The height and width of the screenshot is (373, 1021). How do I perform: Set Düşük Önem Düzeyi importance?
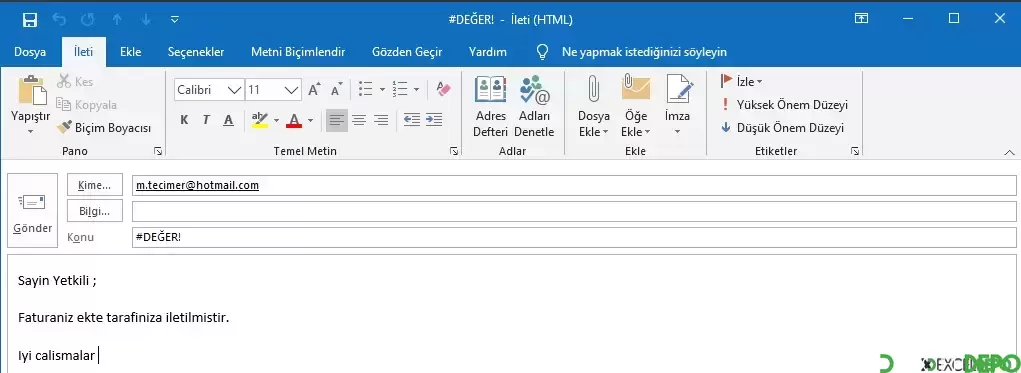click(782, 128)
